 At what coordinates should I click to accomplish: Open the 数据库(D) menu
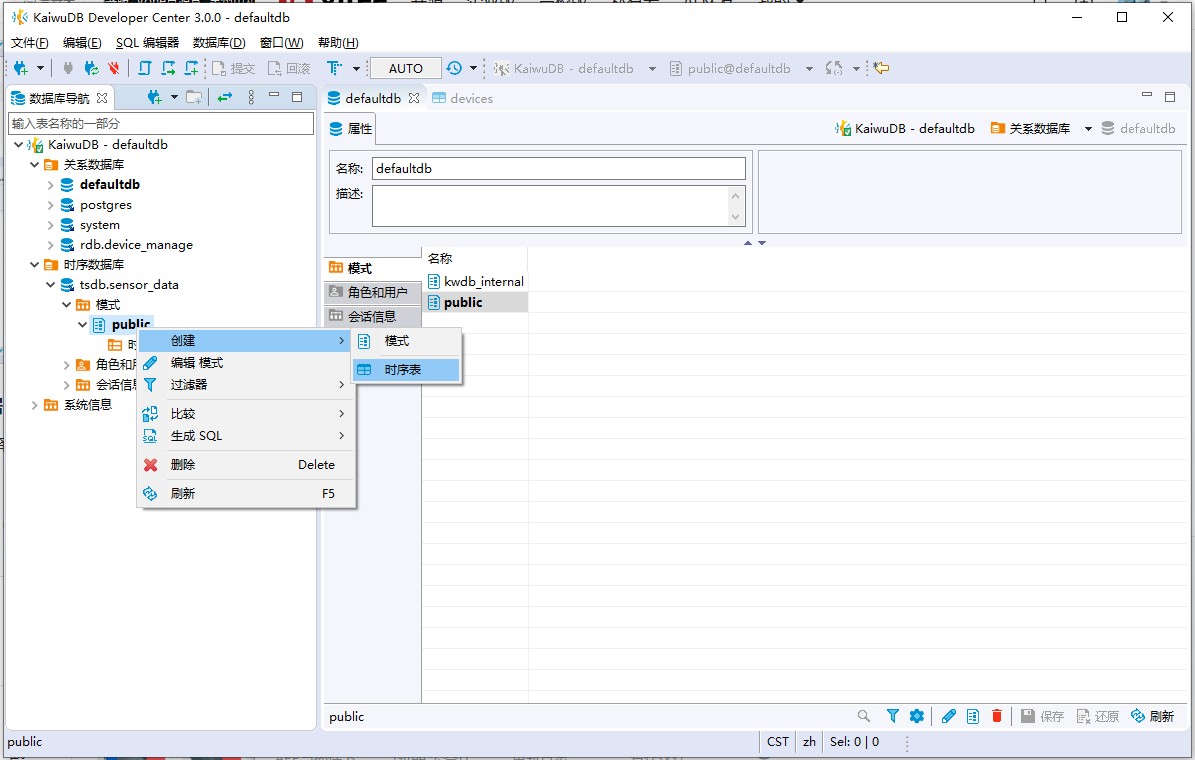[x=219, y=43]
